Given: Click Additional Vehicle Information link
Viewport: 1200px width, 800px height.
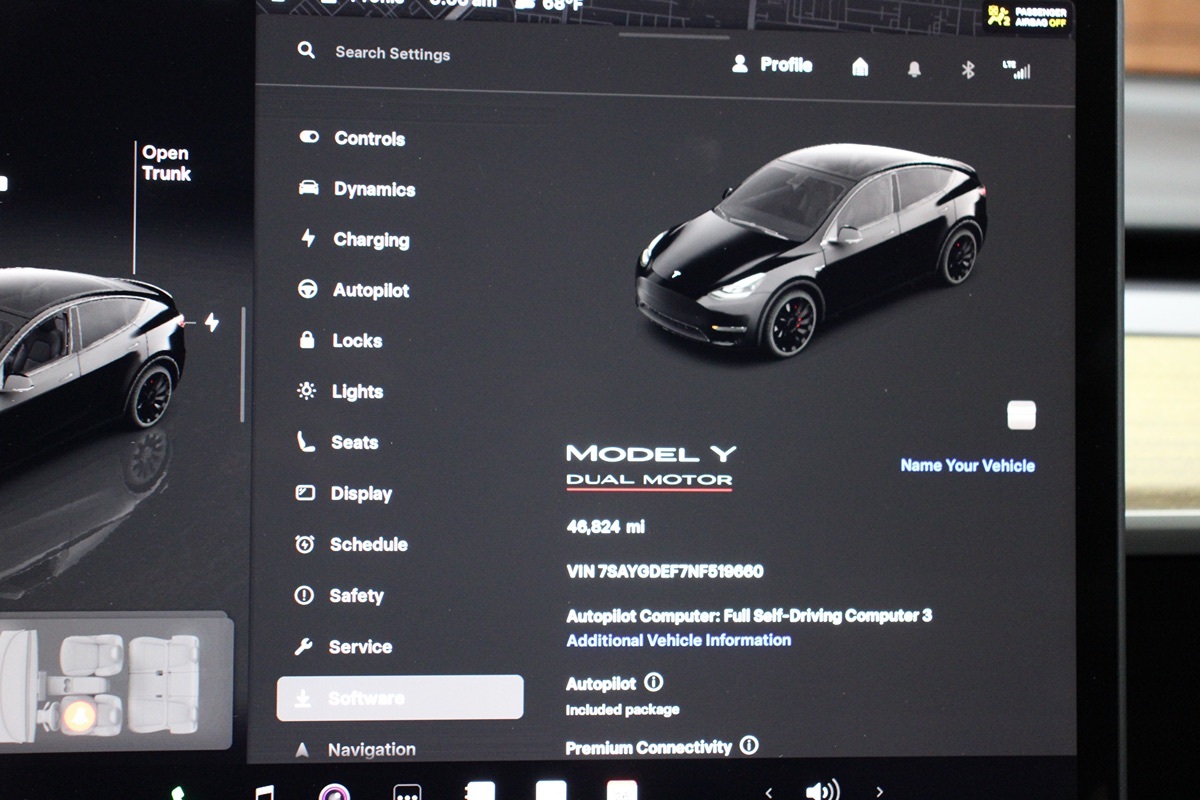Looking at the screenshot, I should (x=678, y=640).
